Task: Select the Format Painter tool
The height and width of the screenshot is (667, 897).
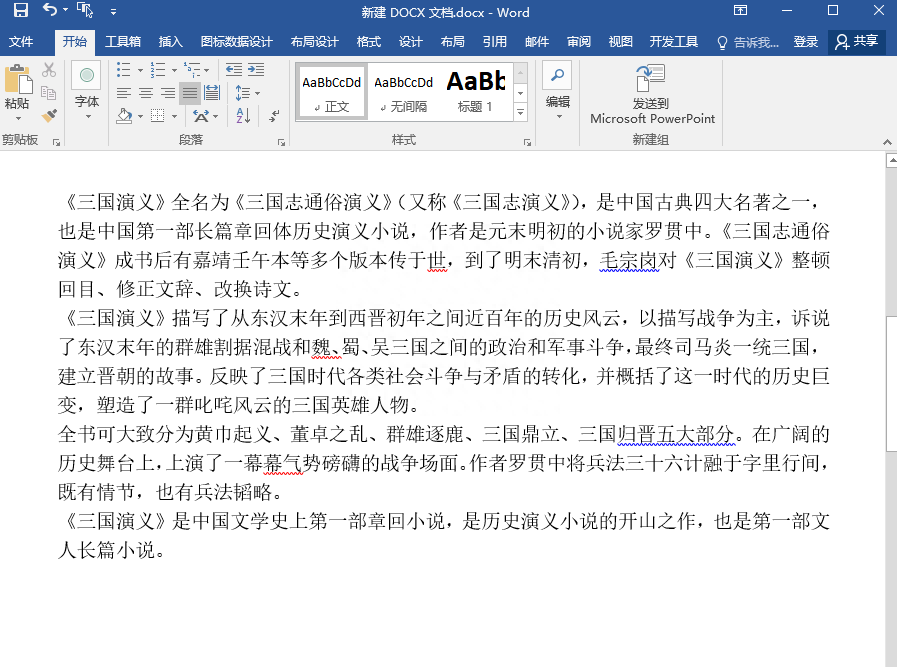Action: coord(47,117)
